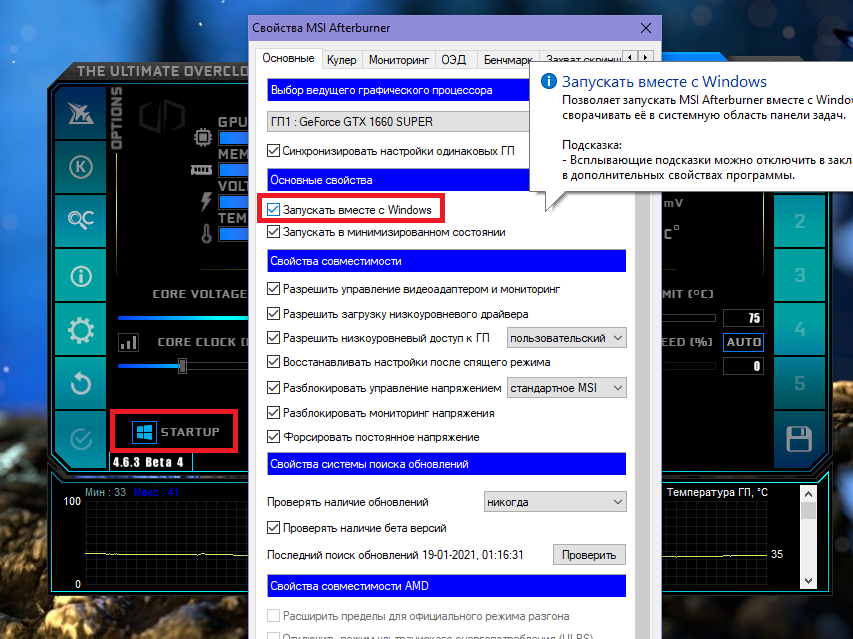Image resolution: width=853 pixels, height=639 pixels.
Task: Click the Температура ГП graph label
Action: pos(717,492)
